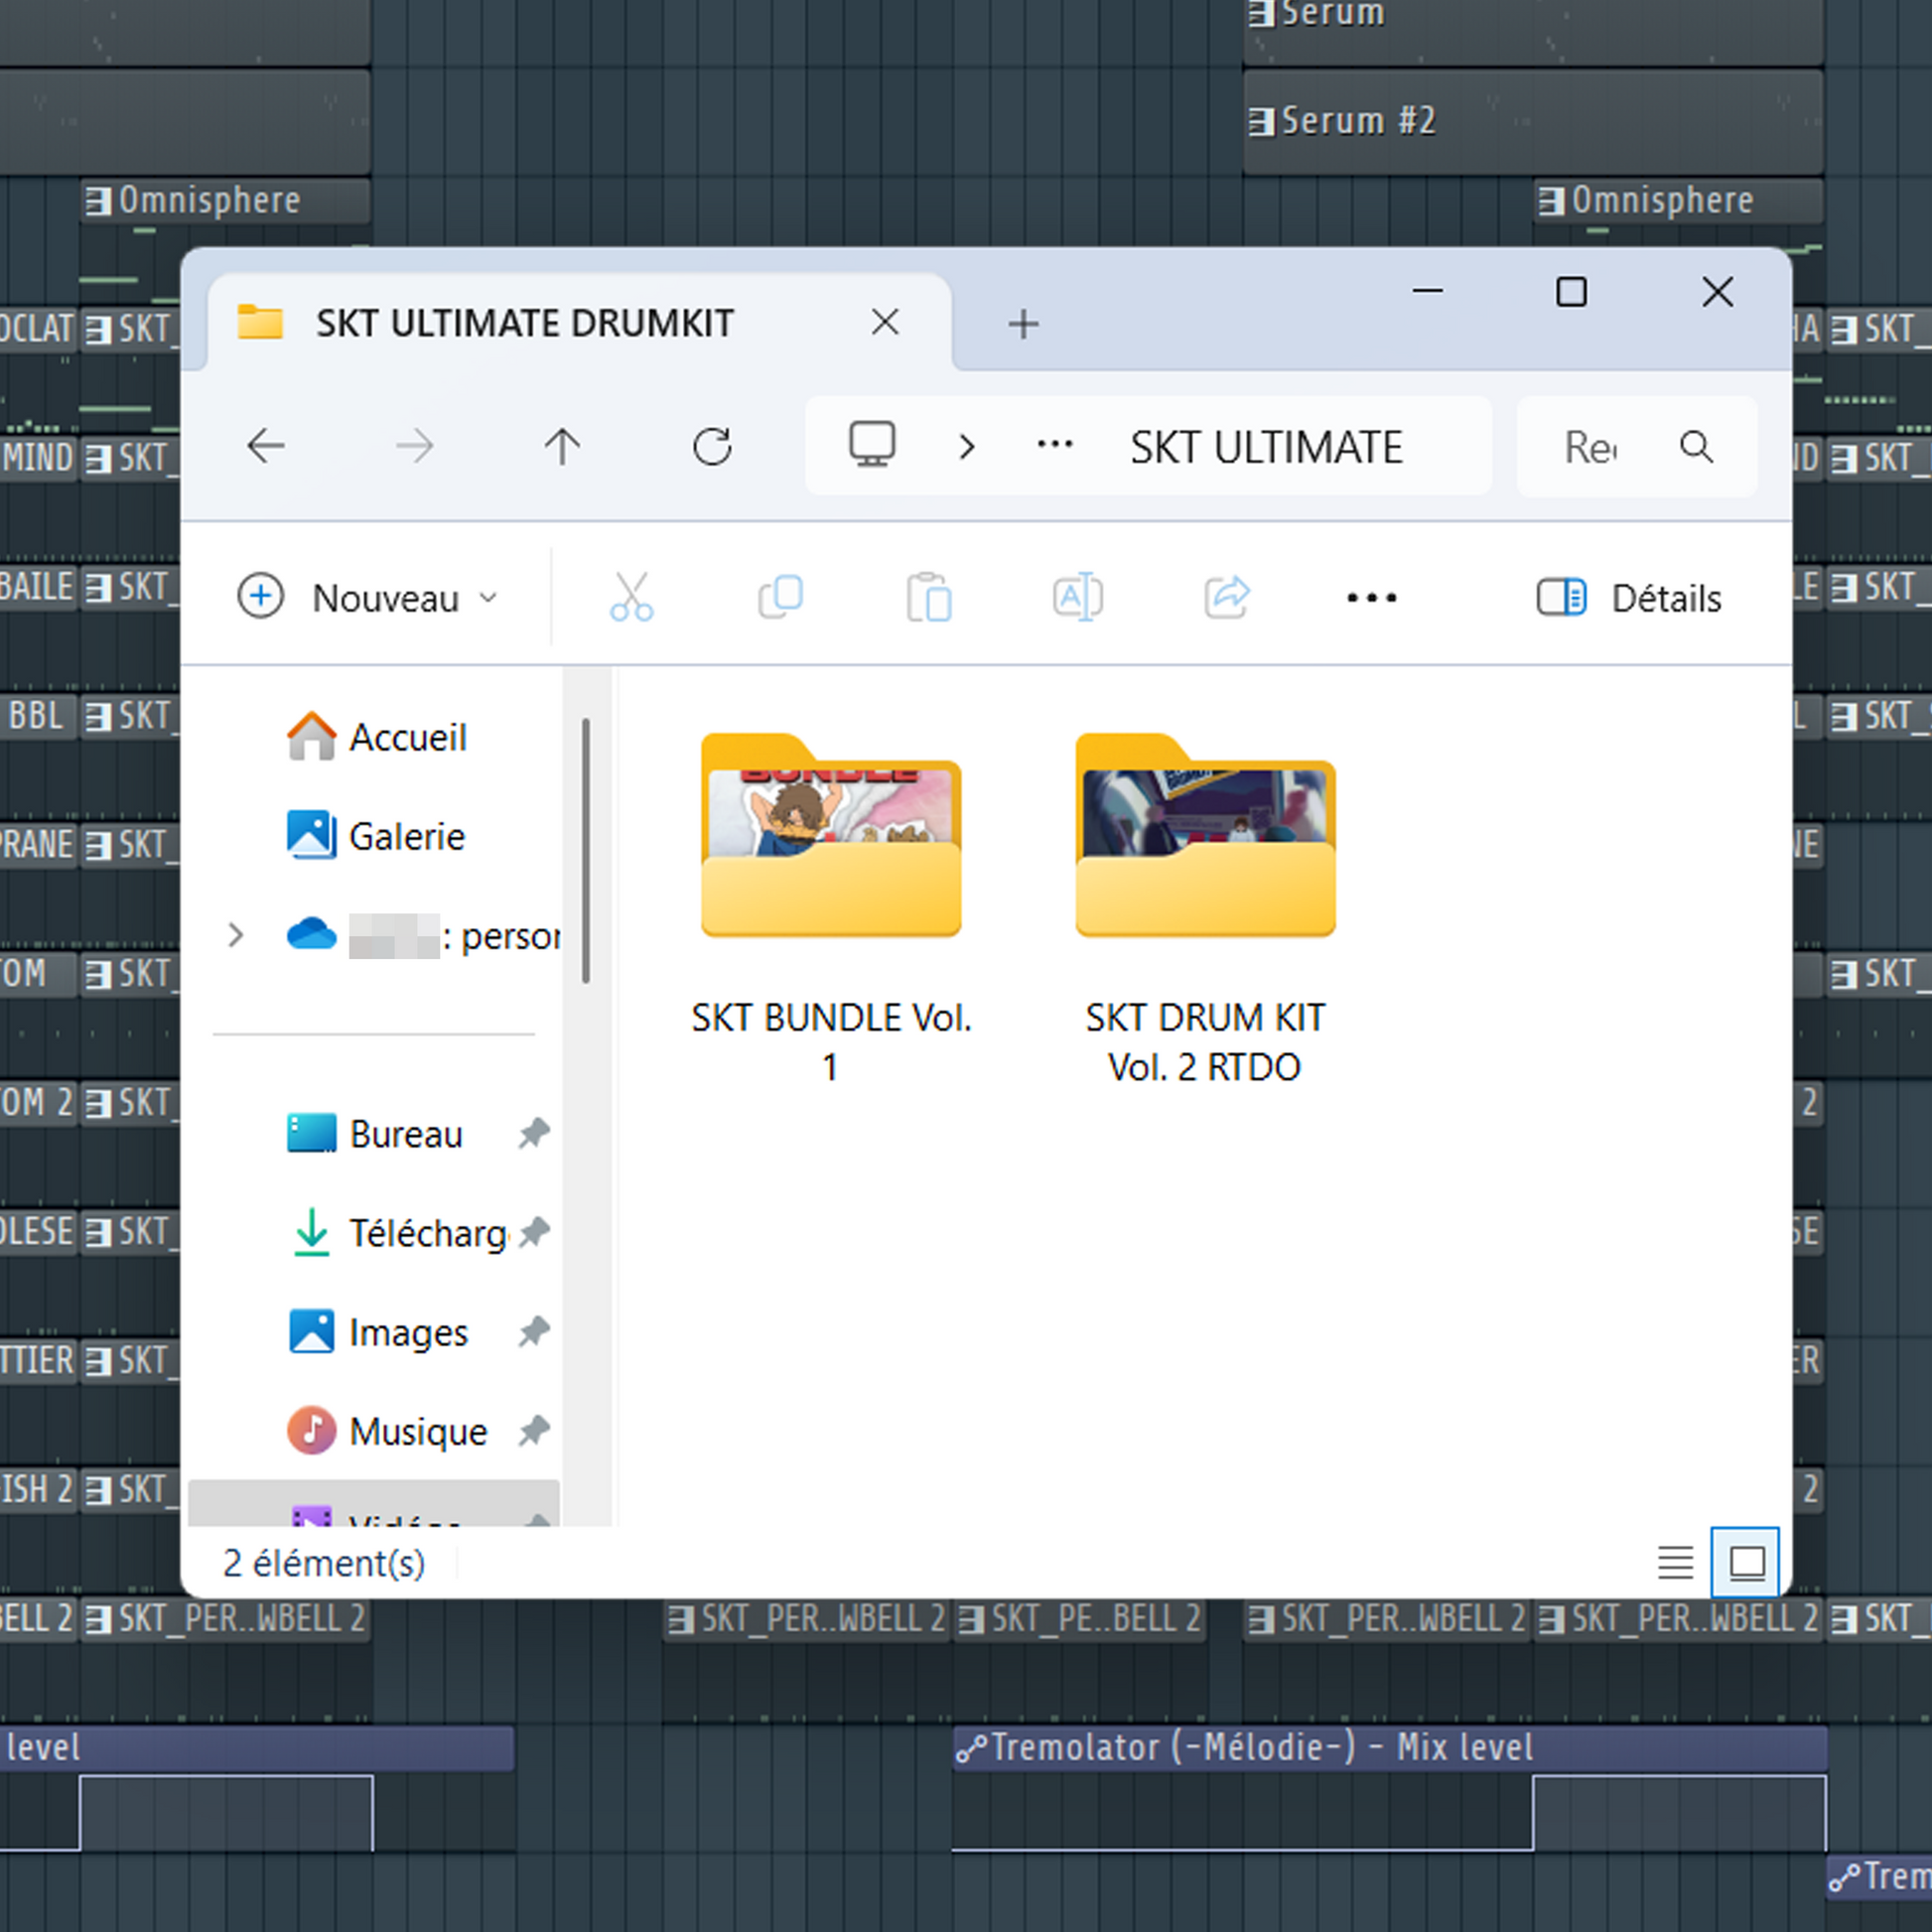The image size is (1932, 1932).
Task: Click the Paste clipboard icon
Action: [928, 597]
